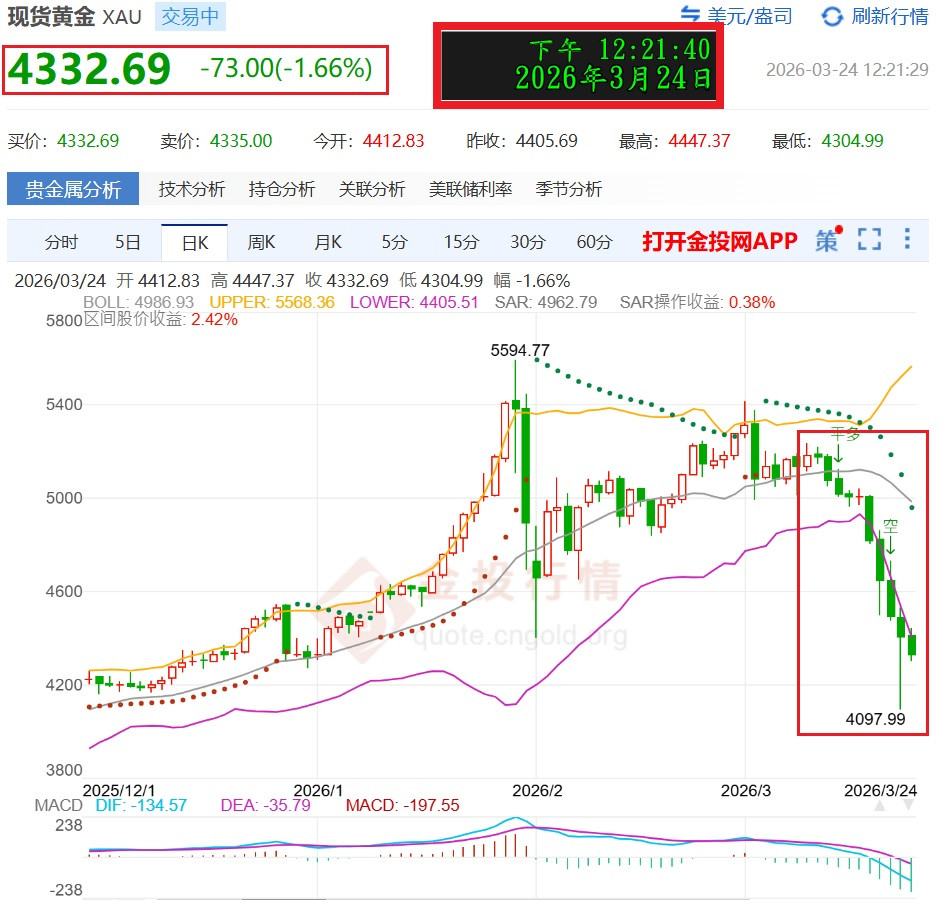Click the 刷新行情 refresh link
This screenshot has width=948, height=900.
pos(889,16)
